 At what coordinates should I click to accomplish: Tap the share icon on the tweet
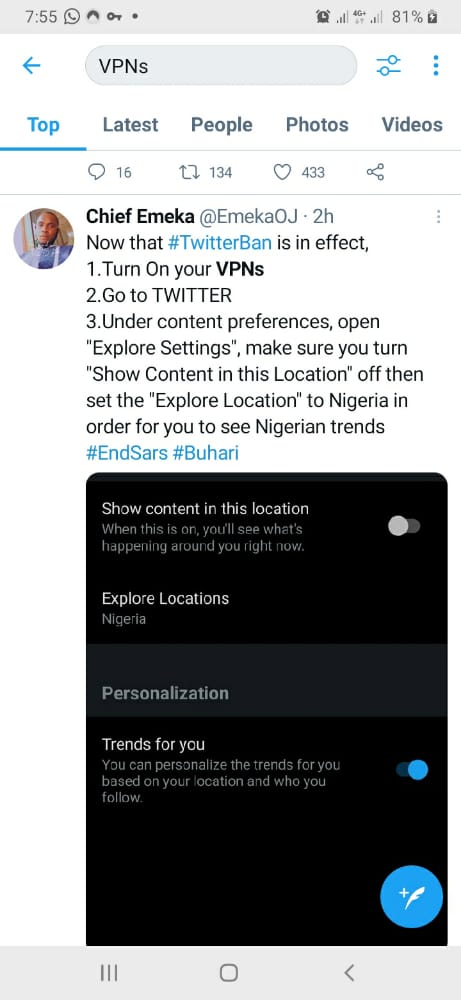coord(376,172)
